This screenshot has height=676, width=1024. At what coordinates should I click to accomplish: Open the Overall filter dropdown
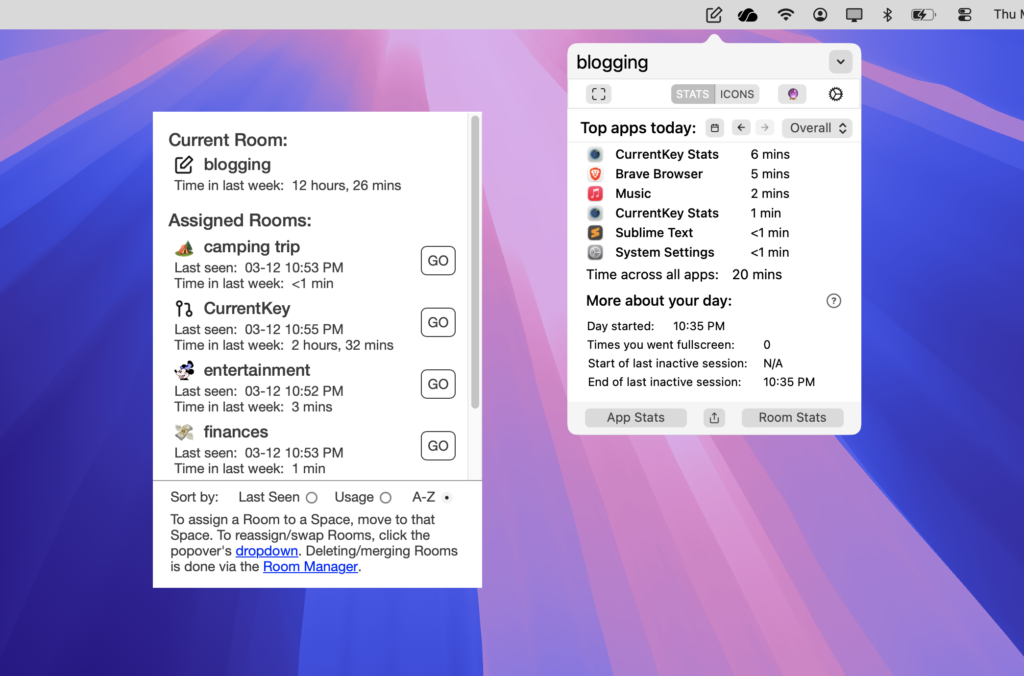[x=817, y=128]
